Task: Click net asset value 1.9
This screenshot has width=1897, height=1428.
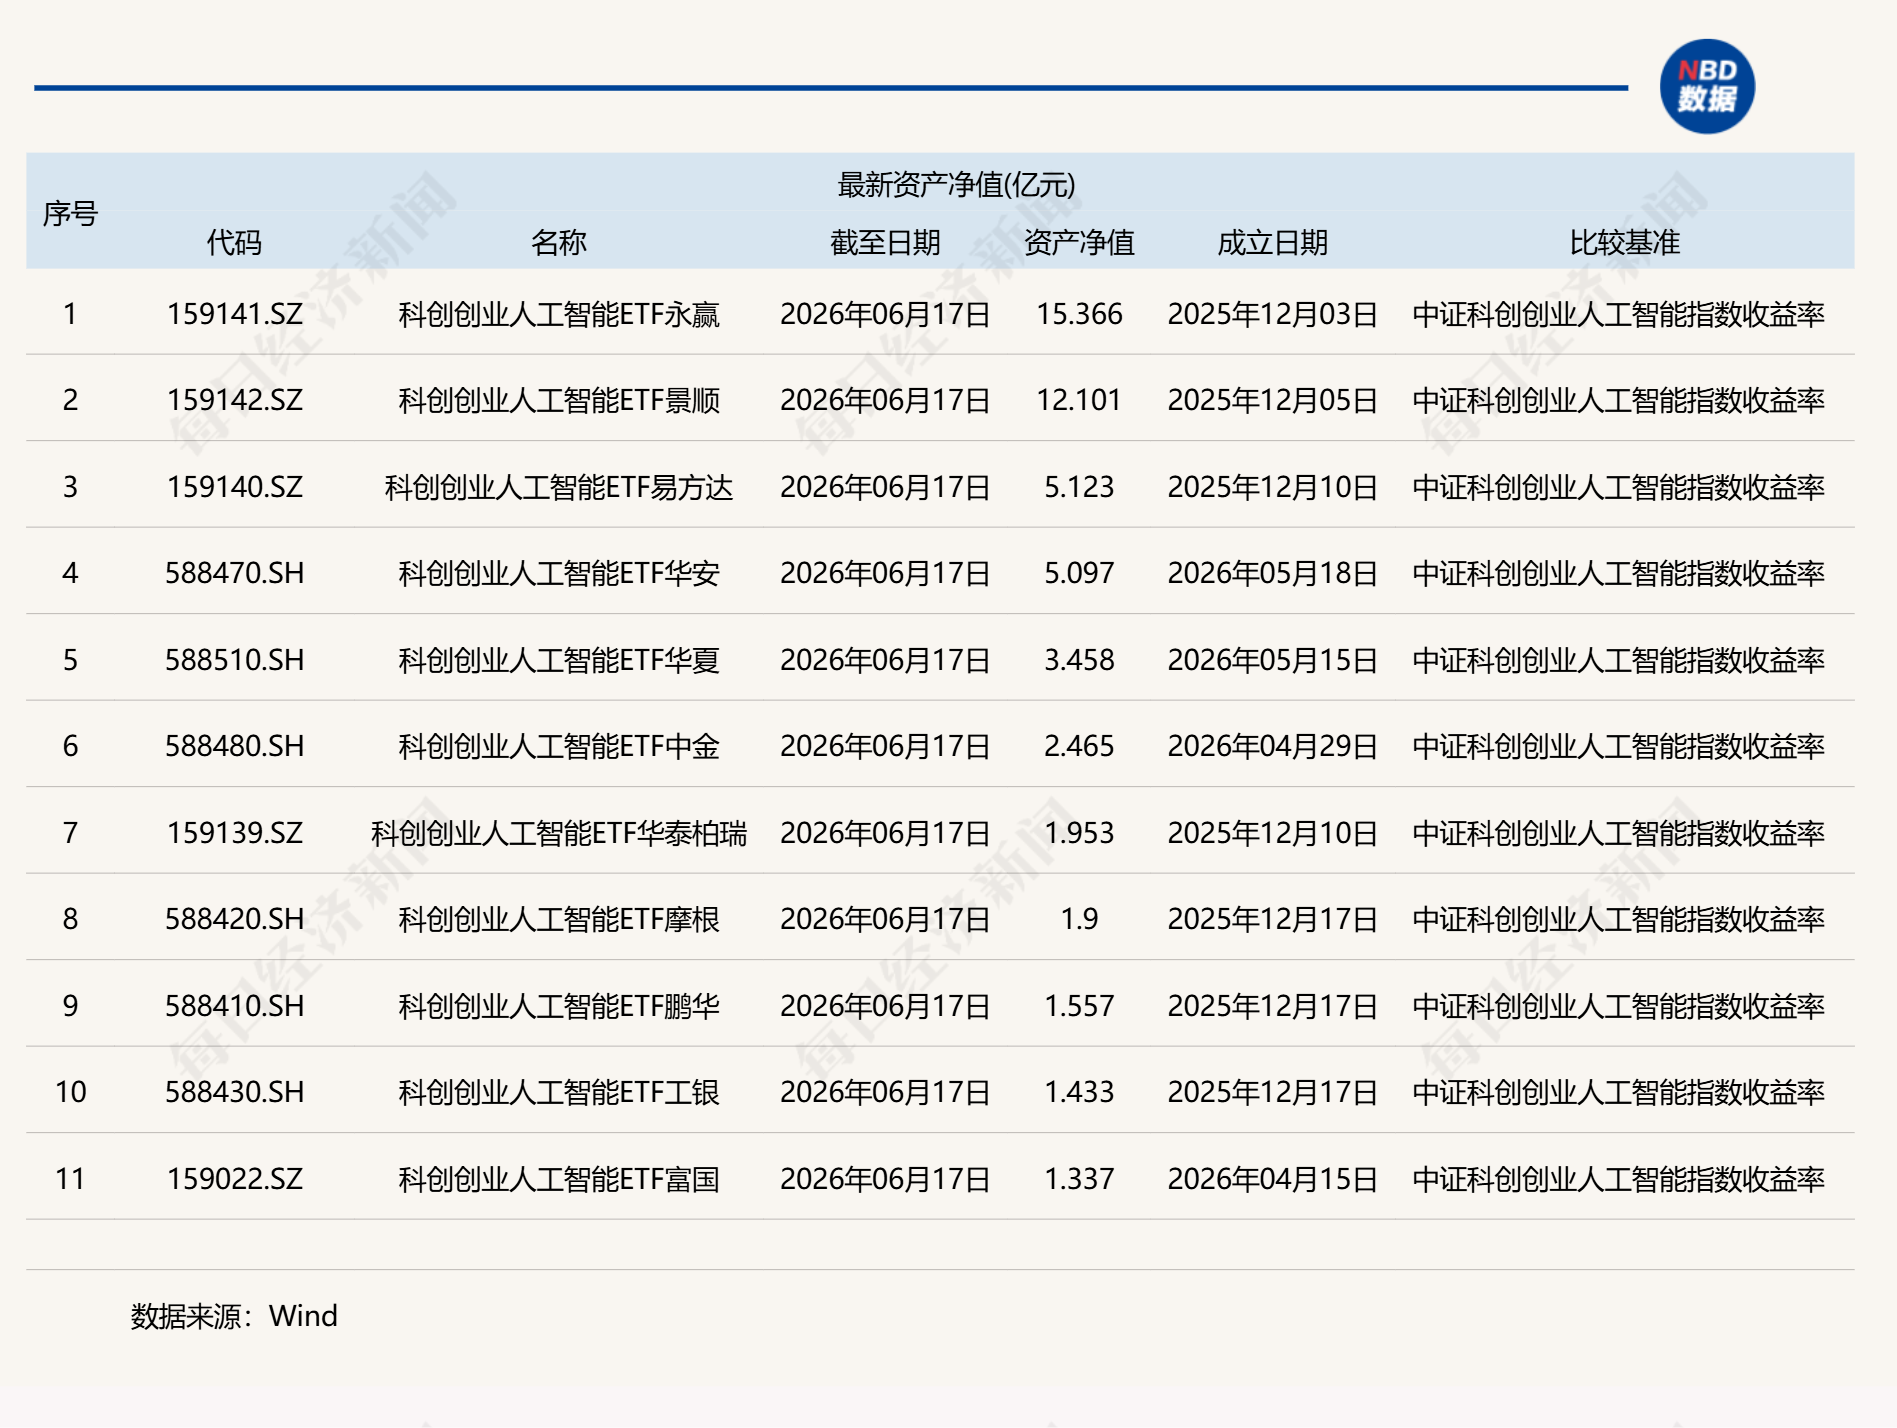Action: [x=1079, y=919]
